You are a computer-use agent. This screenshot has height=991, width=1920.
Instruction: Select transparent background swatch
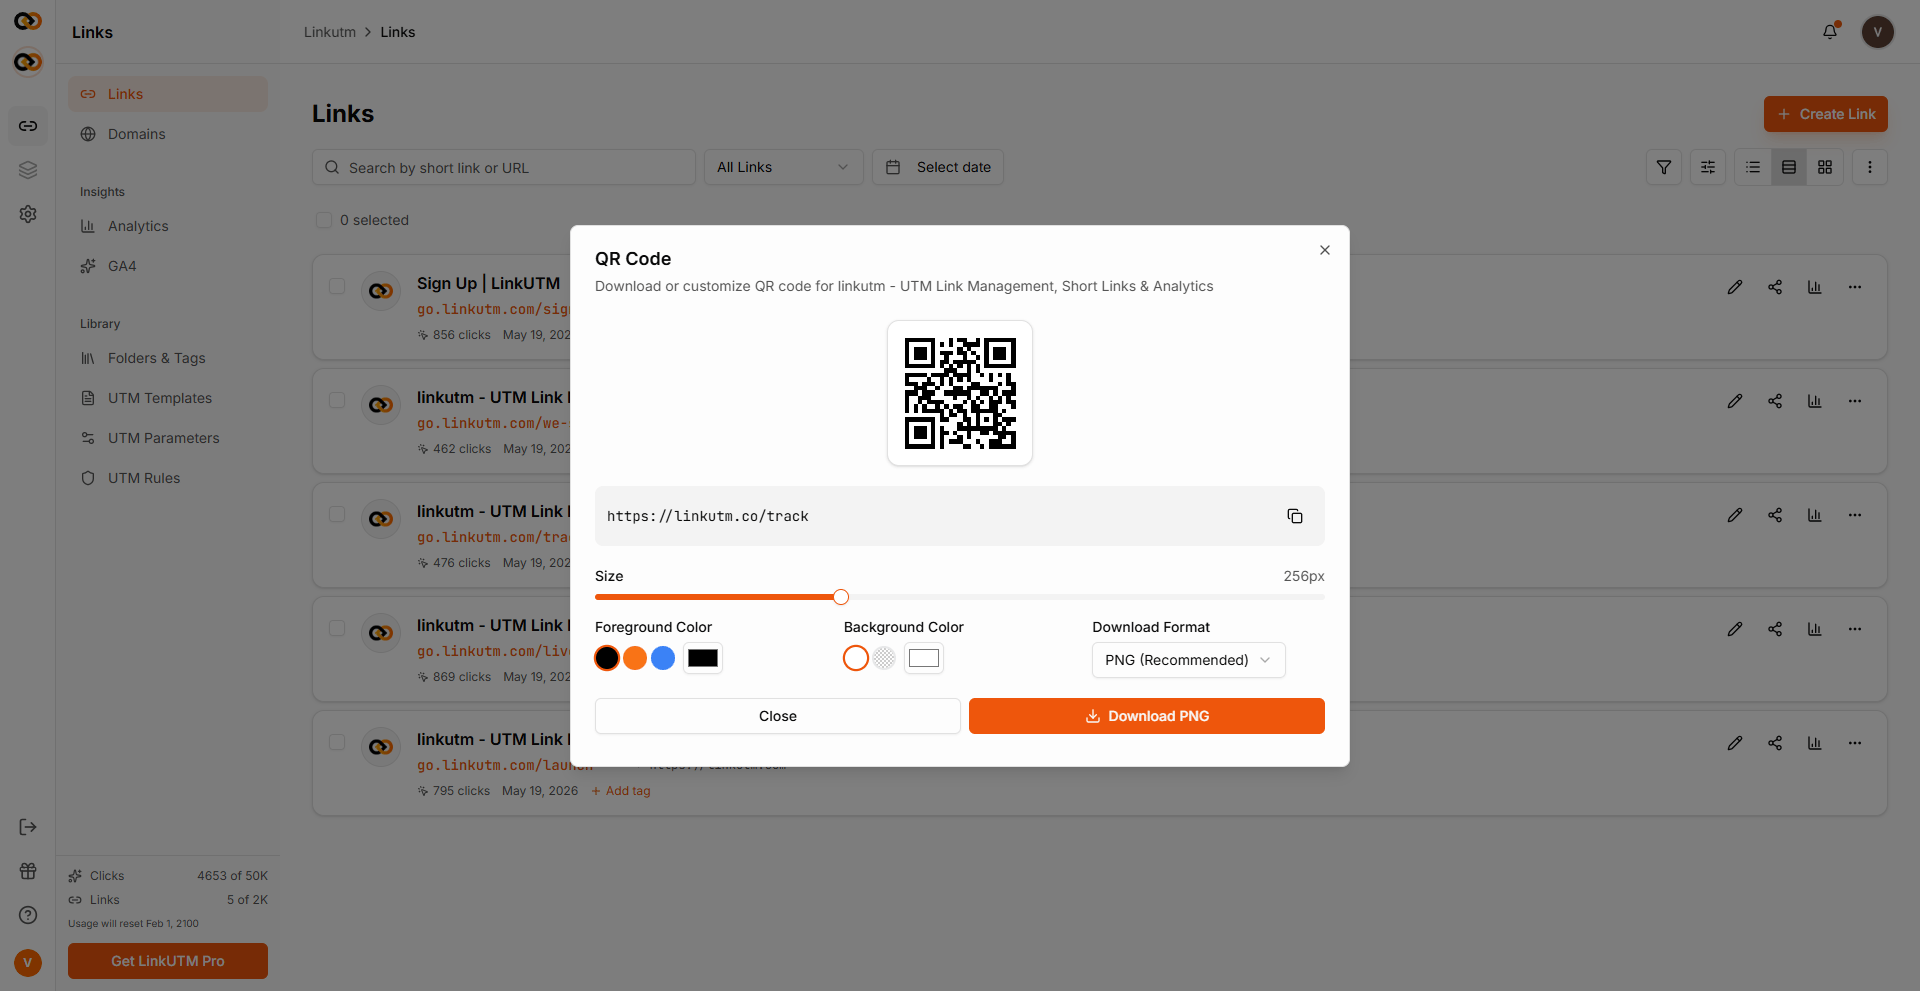884,658
